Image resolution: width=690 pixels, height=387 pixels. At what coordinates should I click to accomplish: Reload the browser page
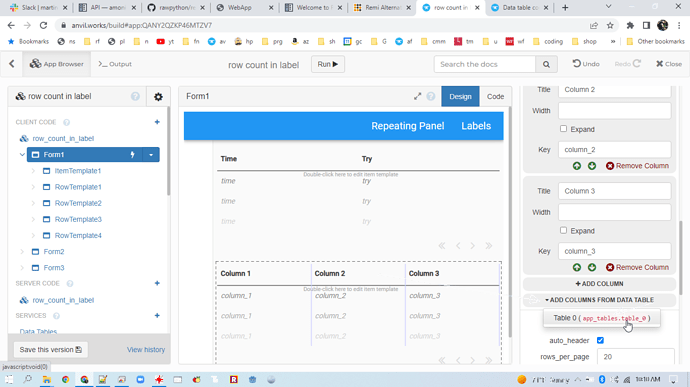point(43,26)
